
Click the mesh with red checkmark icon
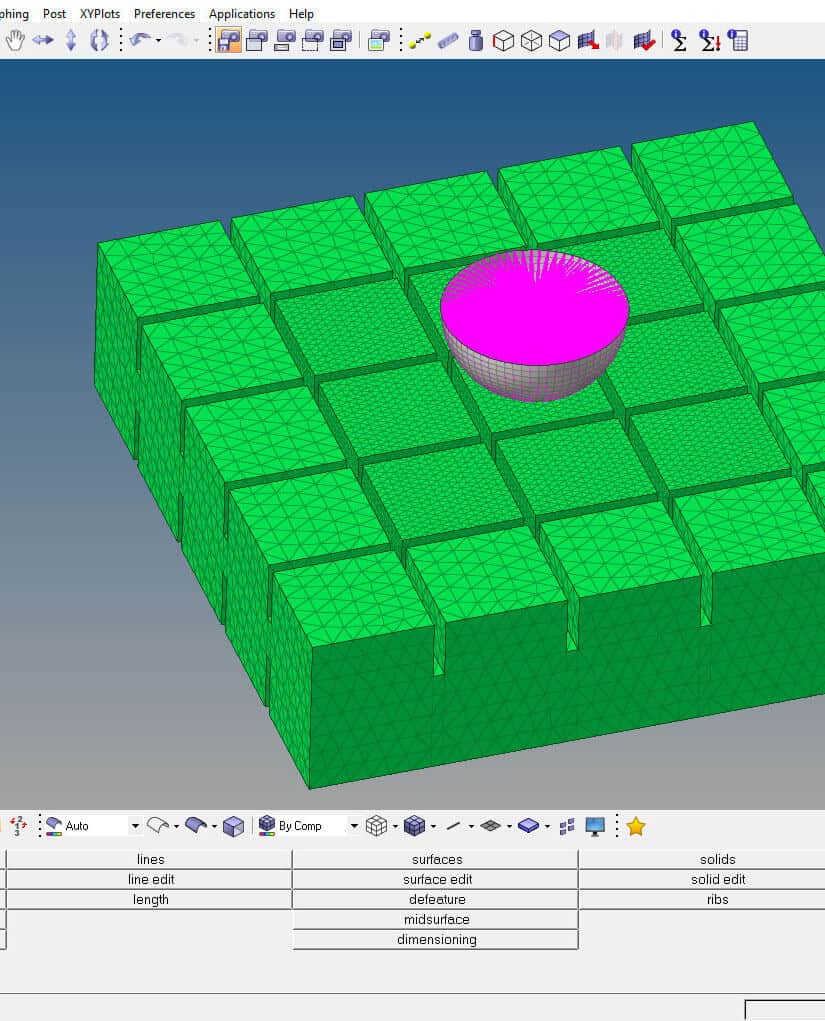coord(644,40)
